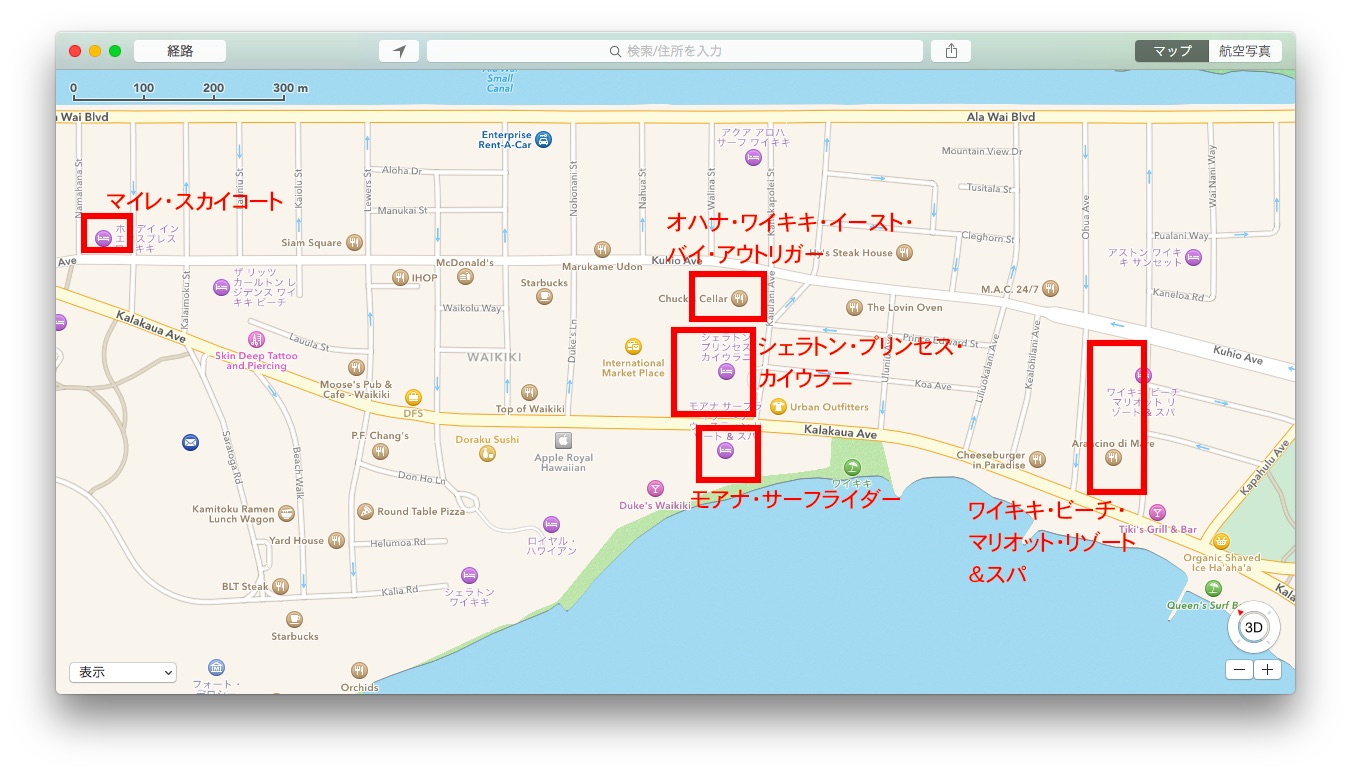Select the Cheeseburger in Paradise pin
The height and width of the screenshot is (774, 1351).
[x=1037, y=460]
